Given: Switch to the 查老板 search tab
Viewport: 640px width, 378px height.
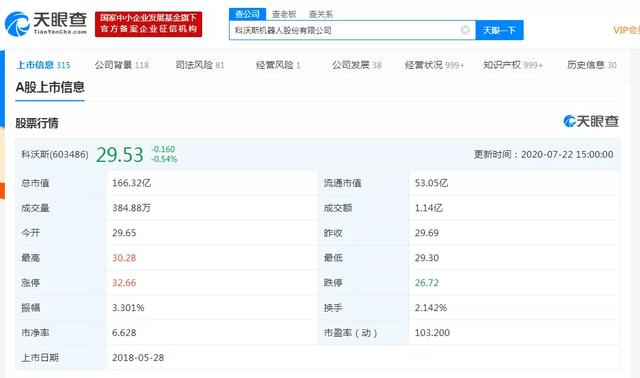Looking at the screenshot, I should (284, 14).
